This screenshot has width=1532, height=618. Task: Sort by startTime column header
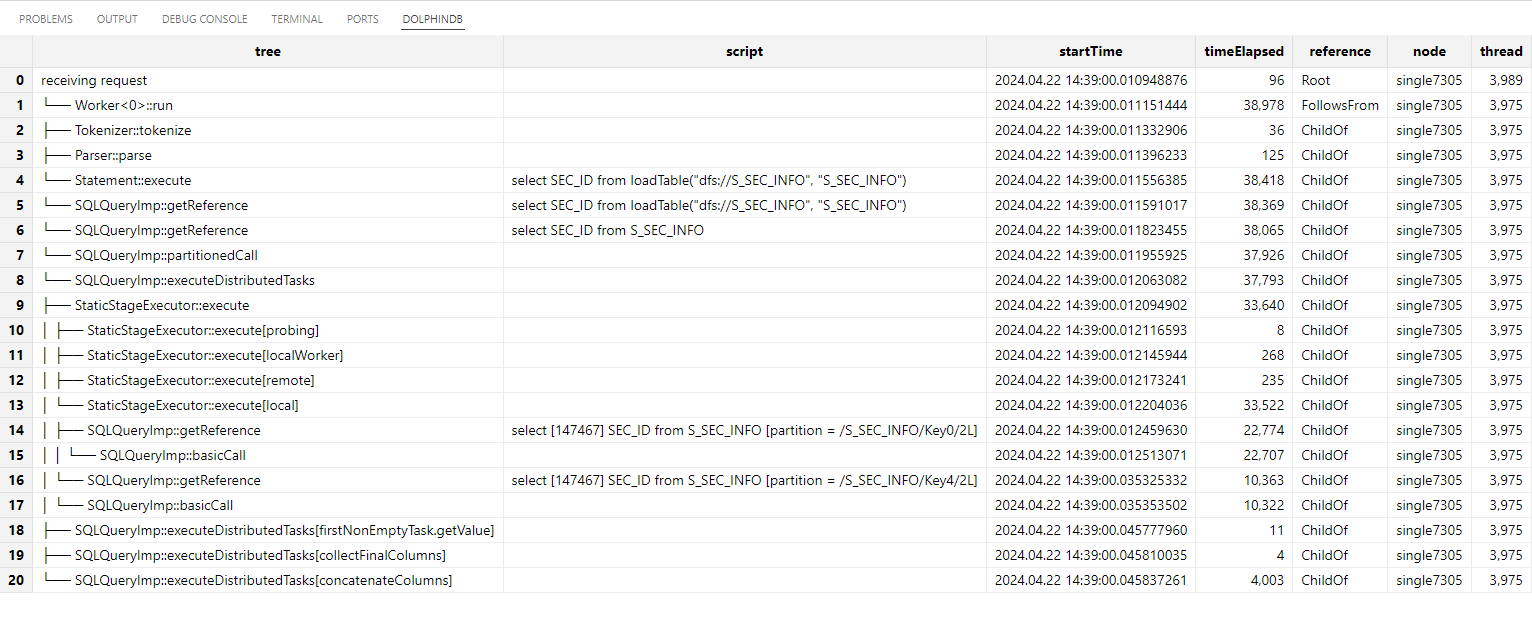click(x=1090, y=52)
